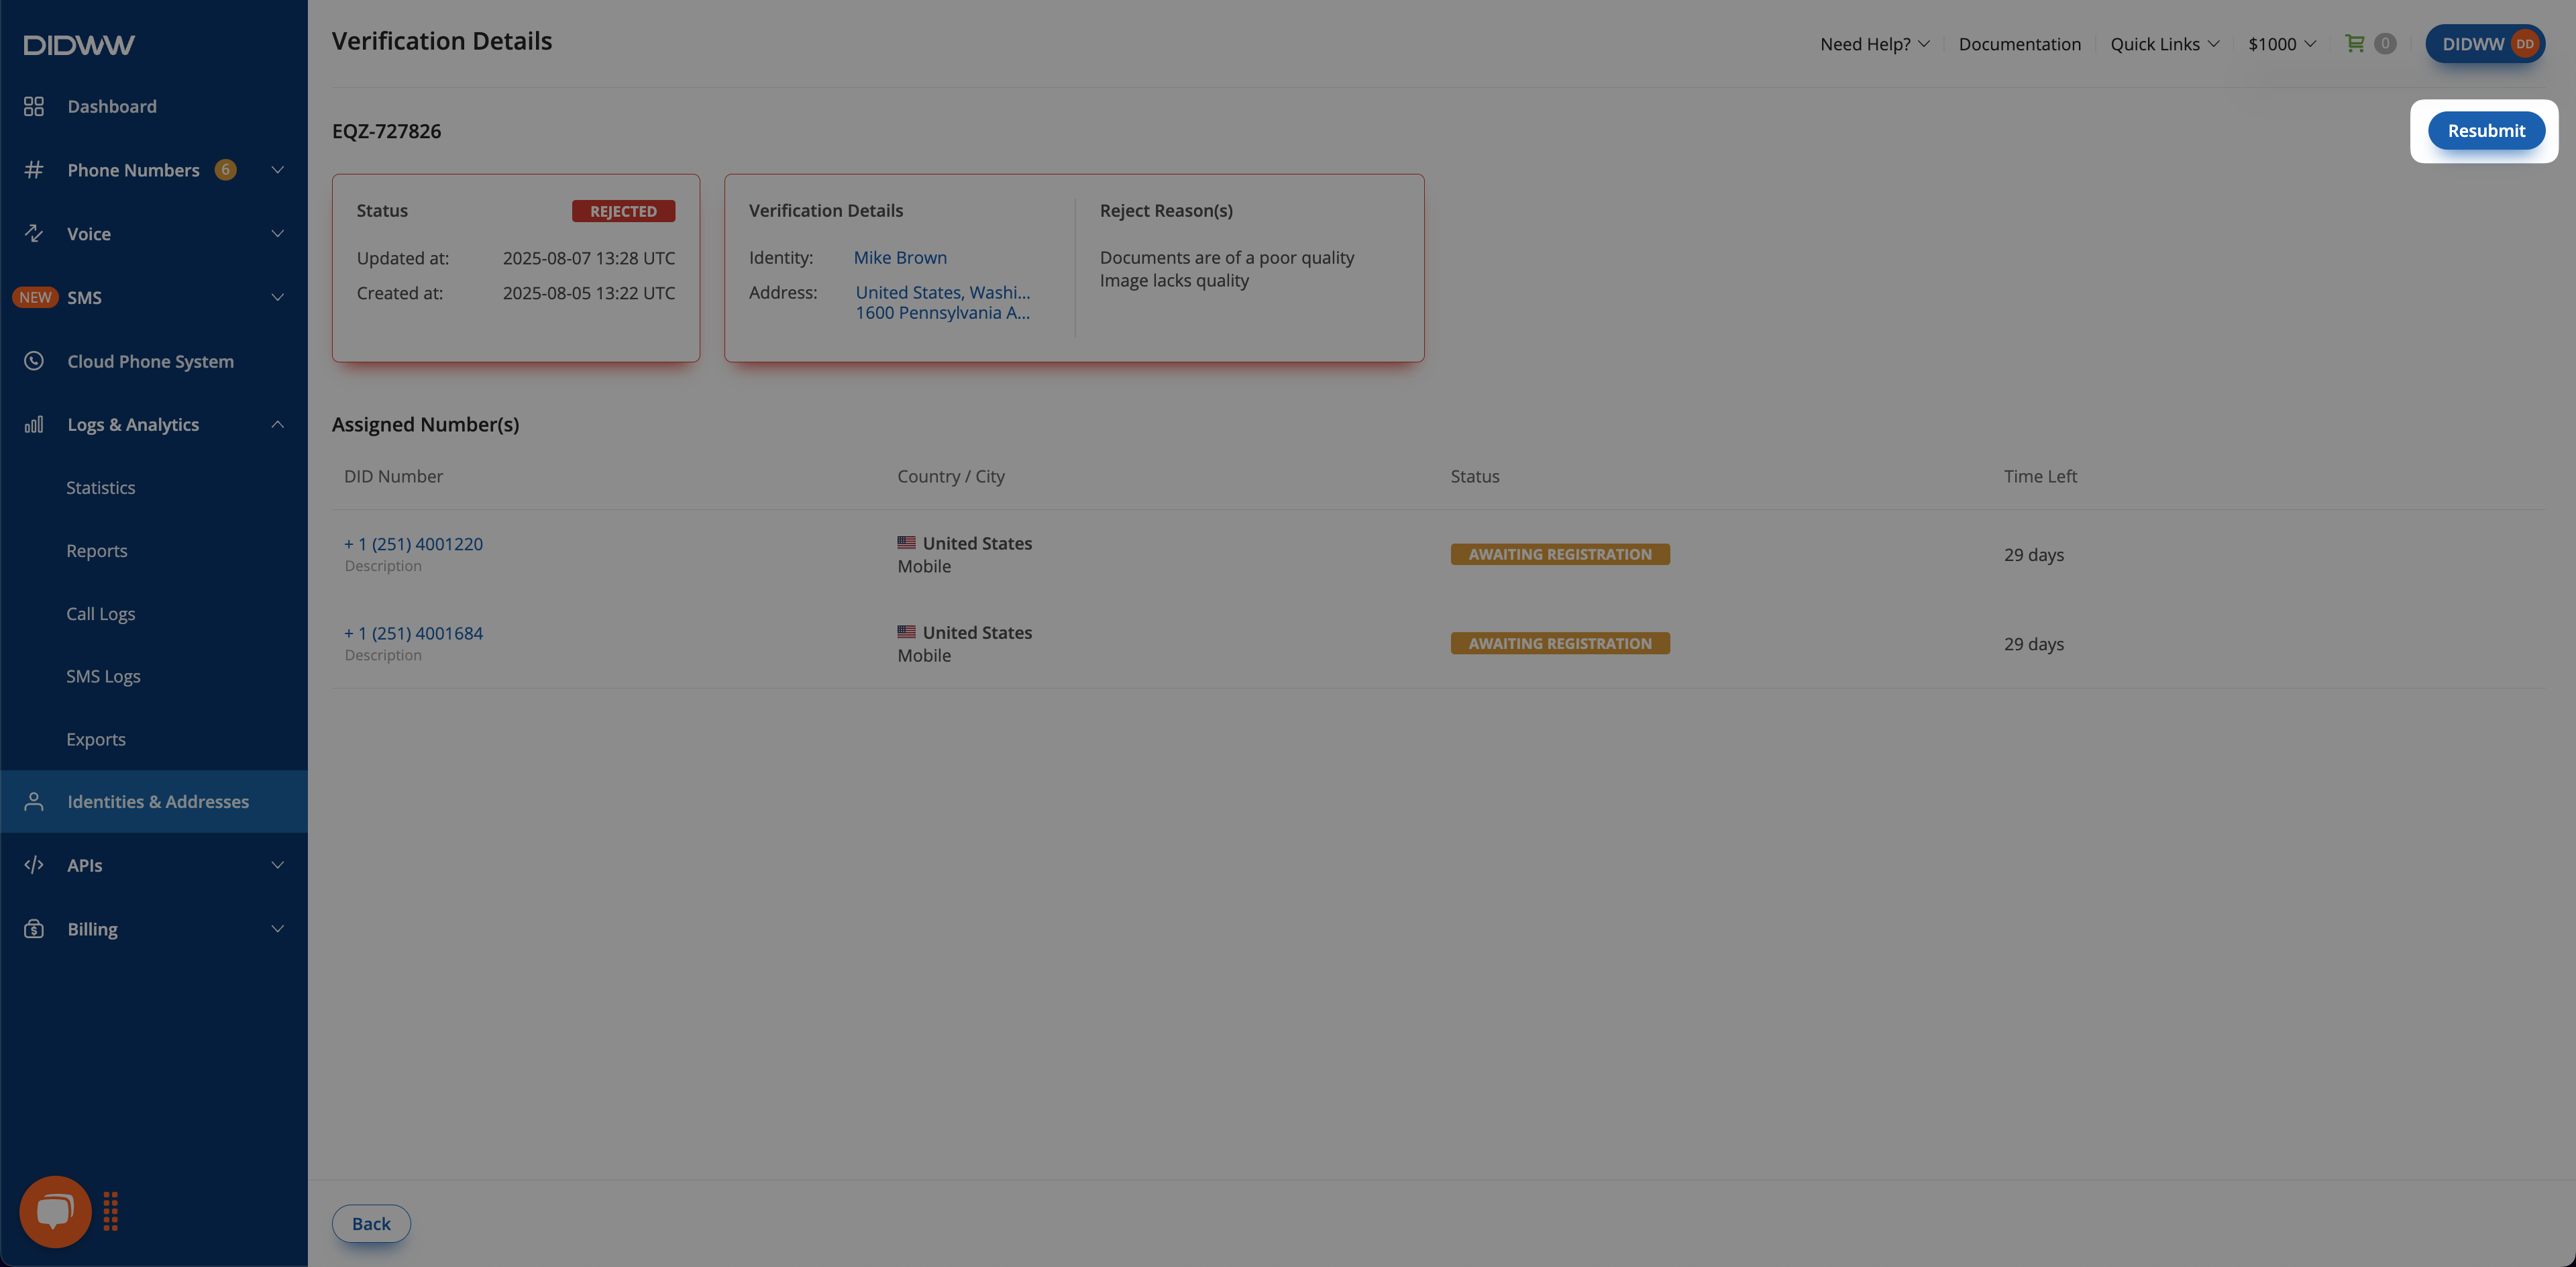Image resolution: width=2576 pixels, height=1267 pixels.
Task: Expand the Phone Numbers menu chevron
Action: click(x=278, y=170)
